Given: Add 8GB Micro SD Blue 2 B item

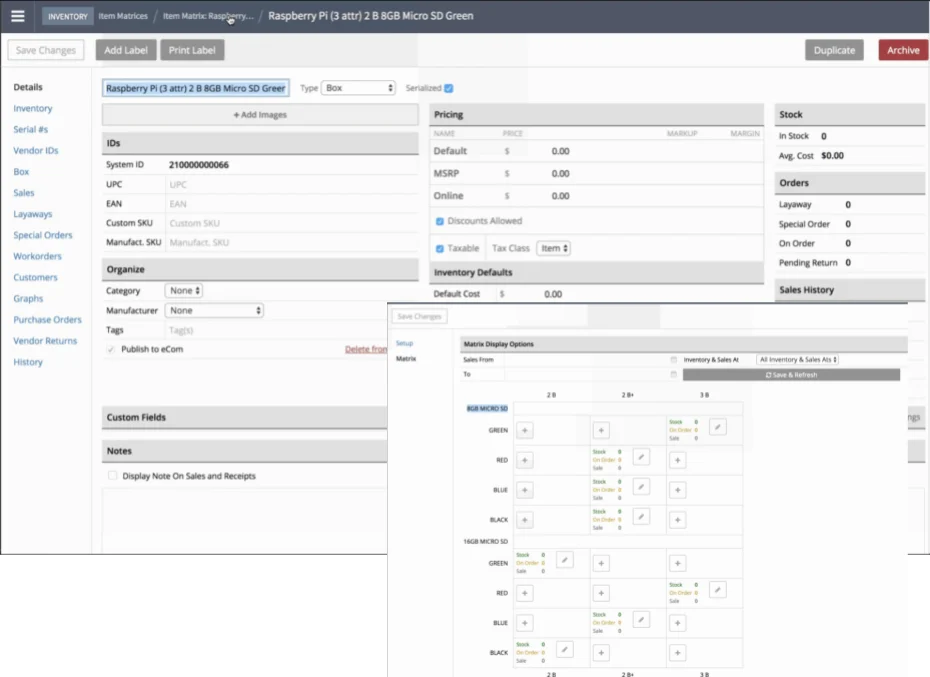Looking at the screenshot, I should 524,490.
